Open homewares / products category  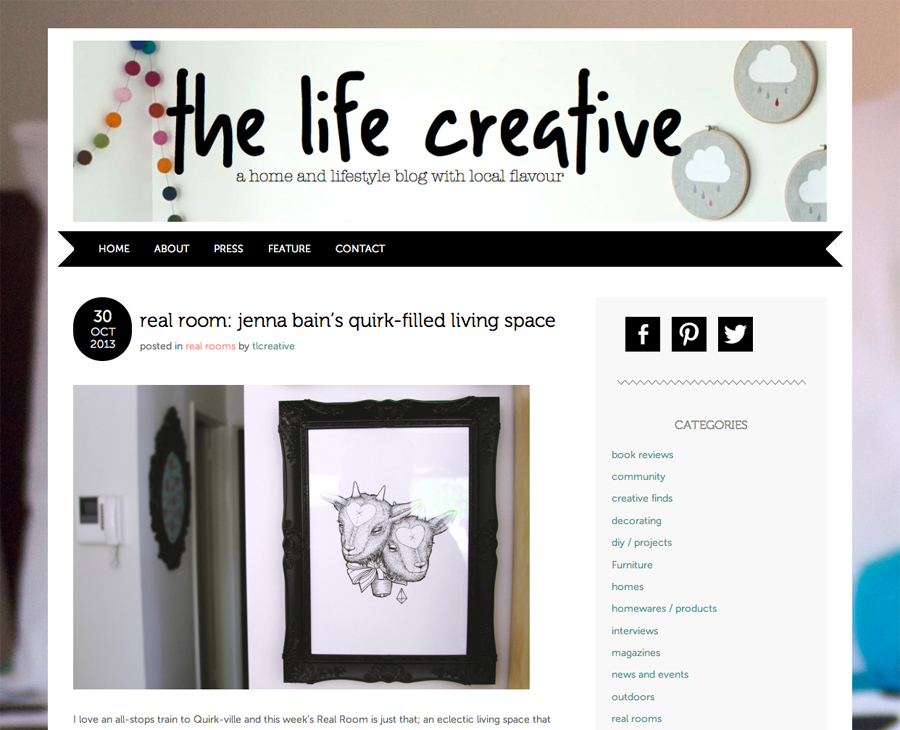pyautogui.click(x=664, y=608)
